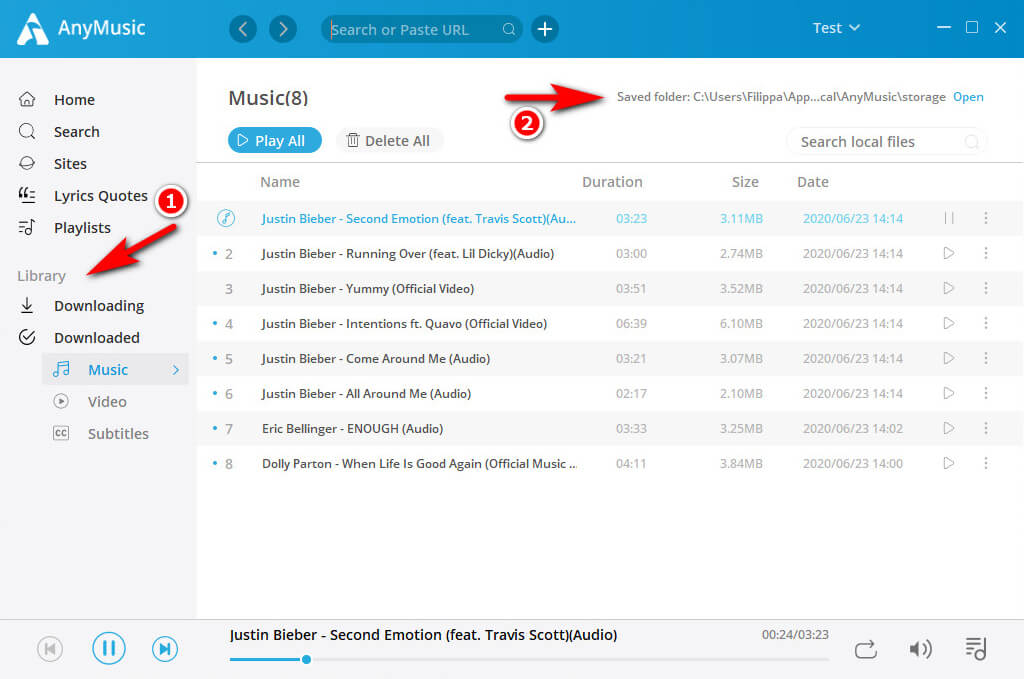Skip to next track in player

(165, 649)
